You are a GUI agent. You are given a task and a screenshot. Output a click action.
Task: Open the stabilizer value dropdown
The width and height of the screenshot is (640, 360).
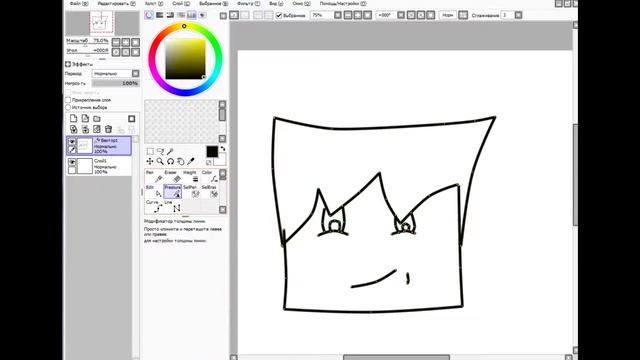point(518,15)
